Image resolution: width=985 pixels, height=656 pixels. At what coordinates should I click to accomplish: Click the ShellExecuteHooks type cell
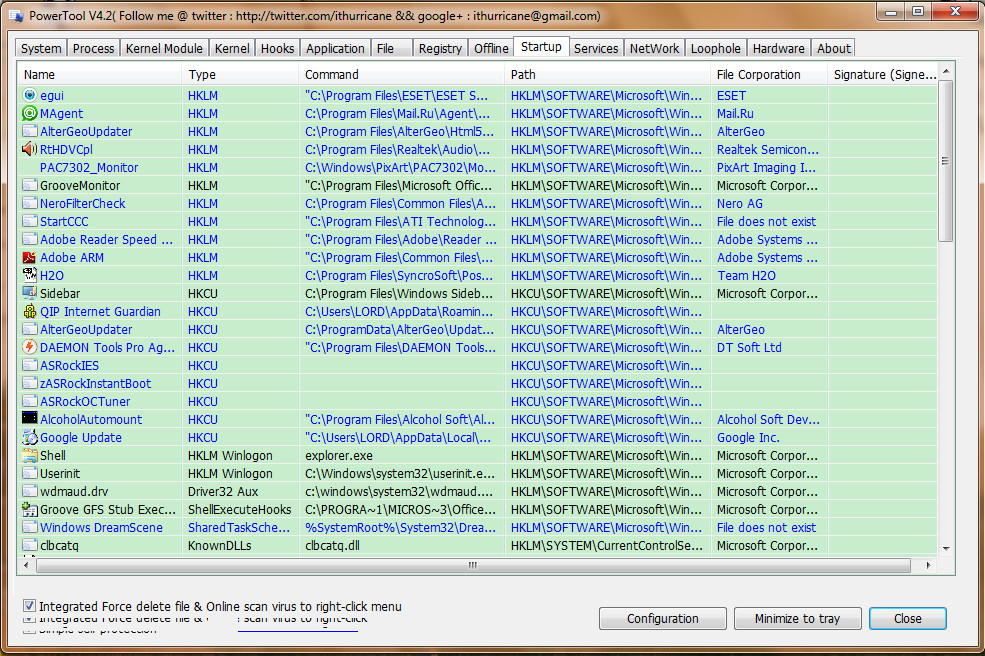239,510
